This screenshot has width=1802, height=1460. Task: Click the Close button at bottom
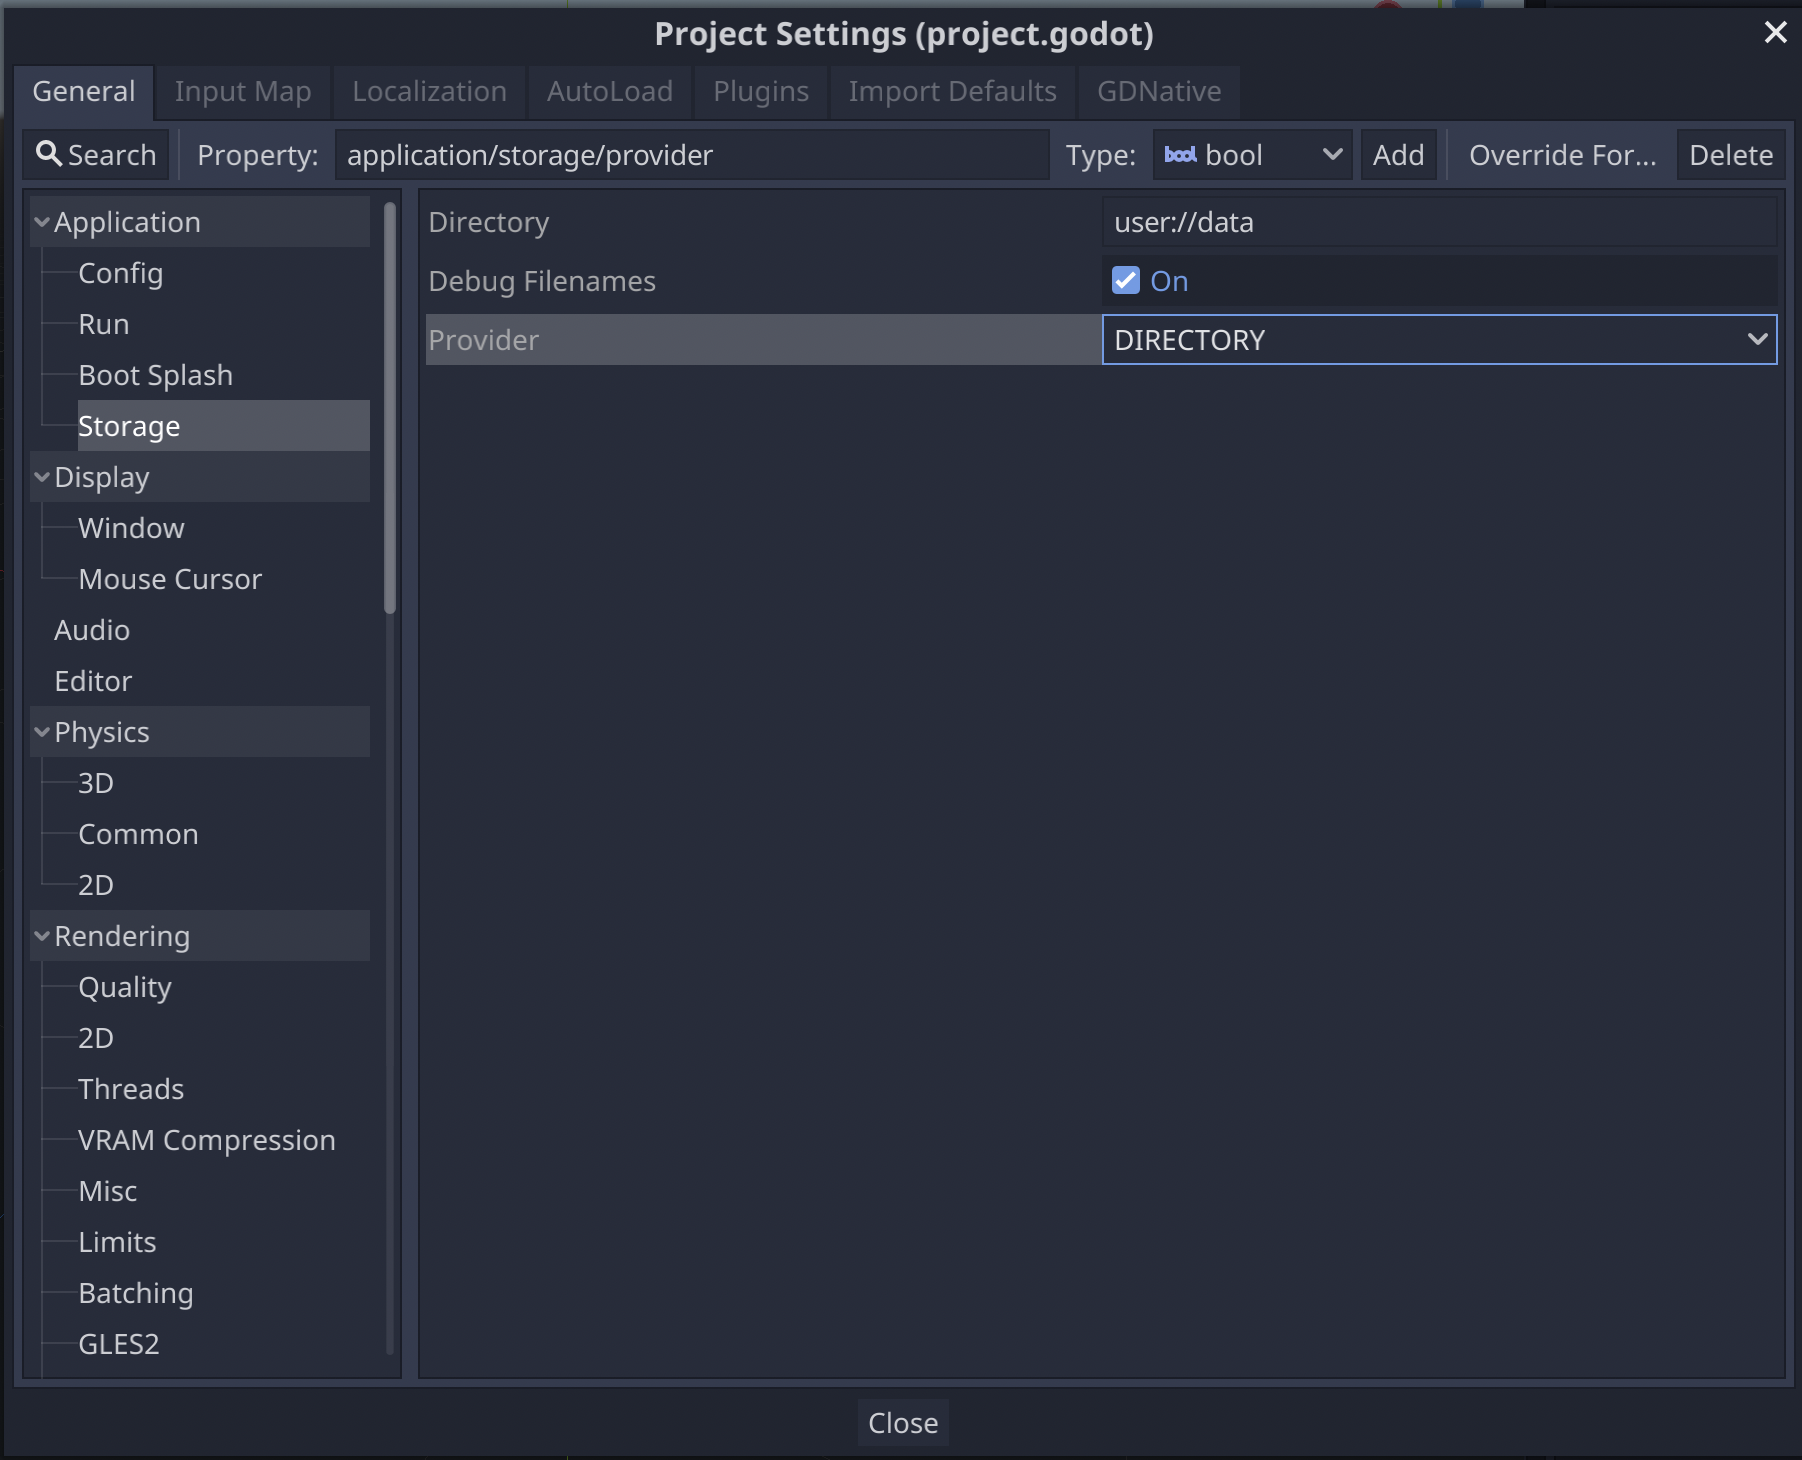tap(903, 1422)
